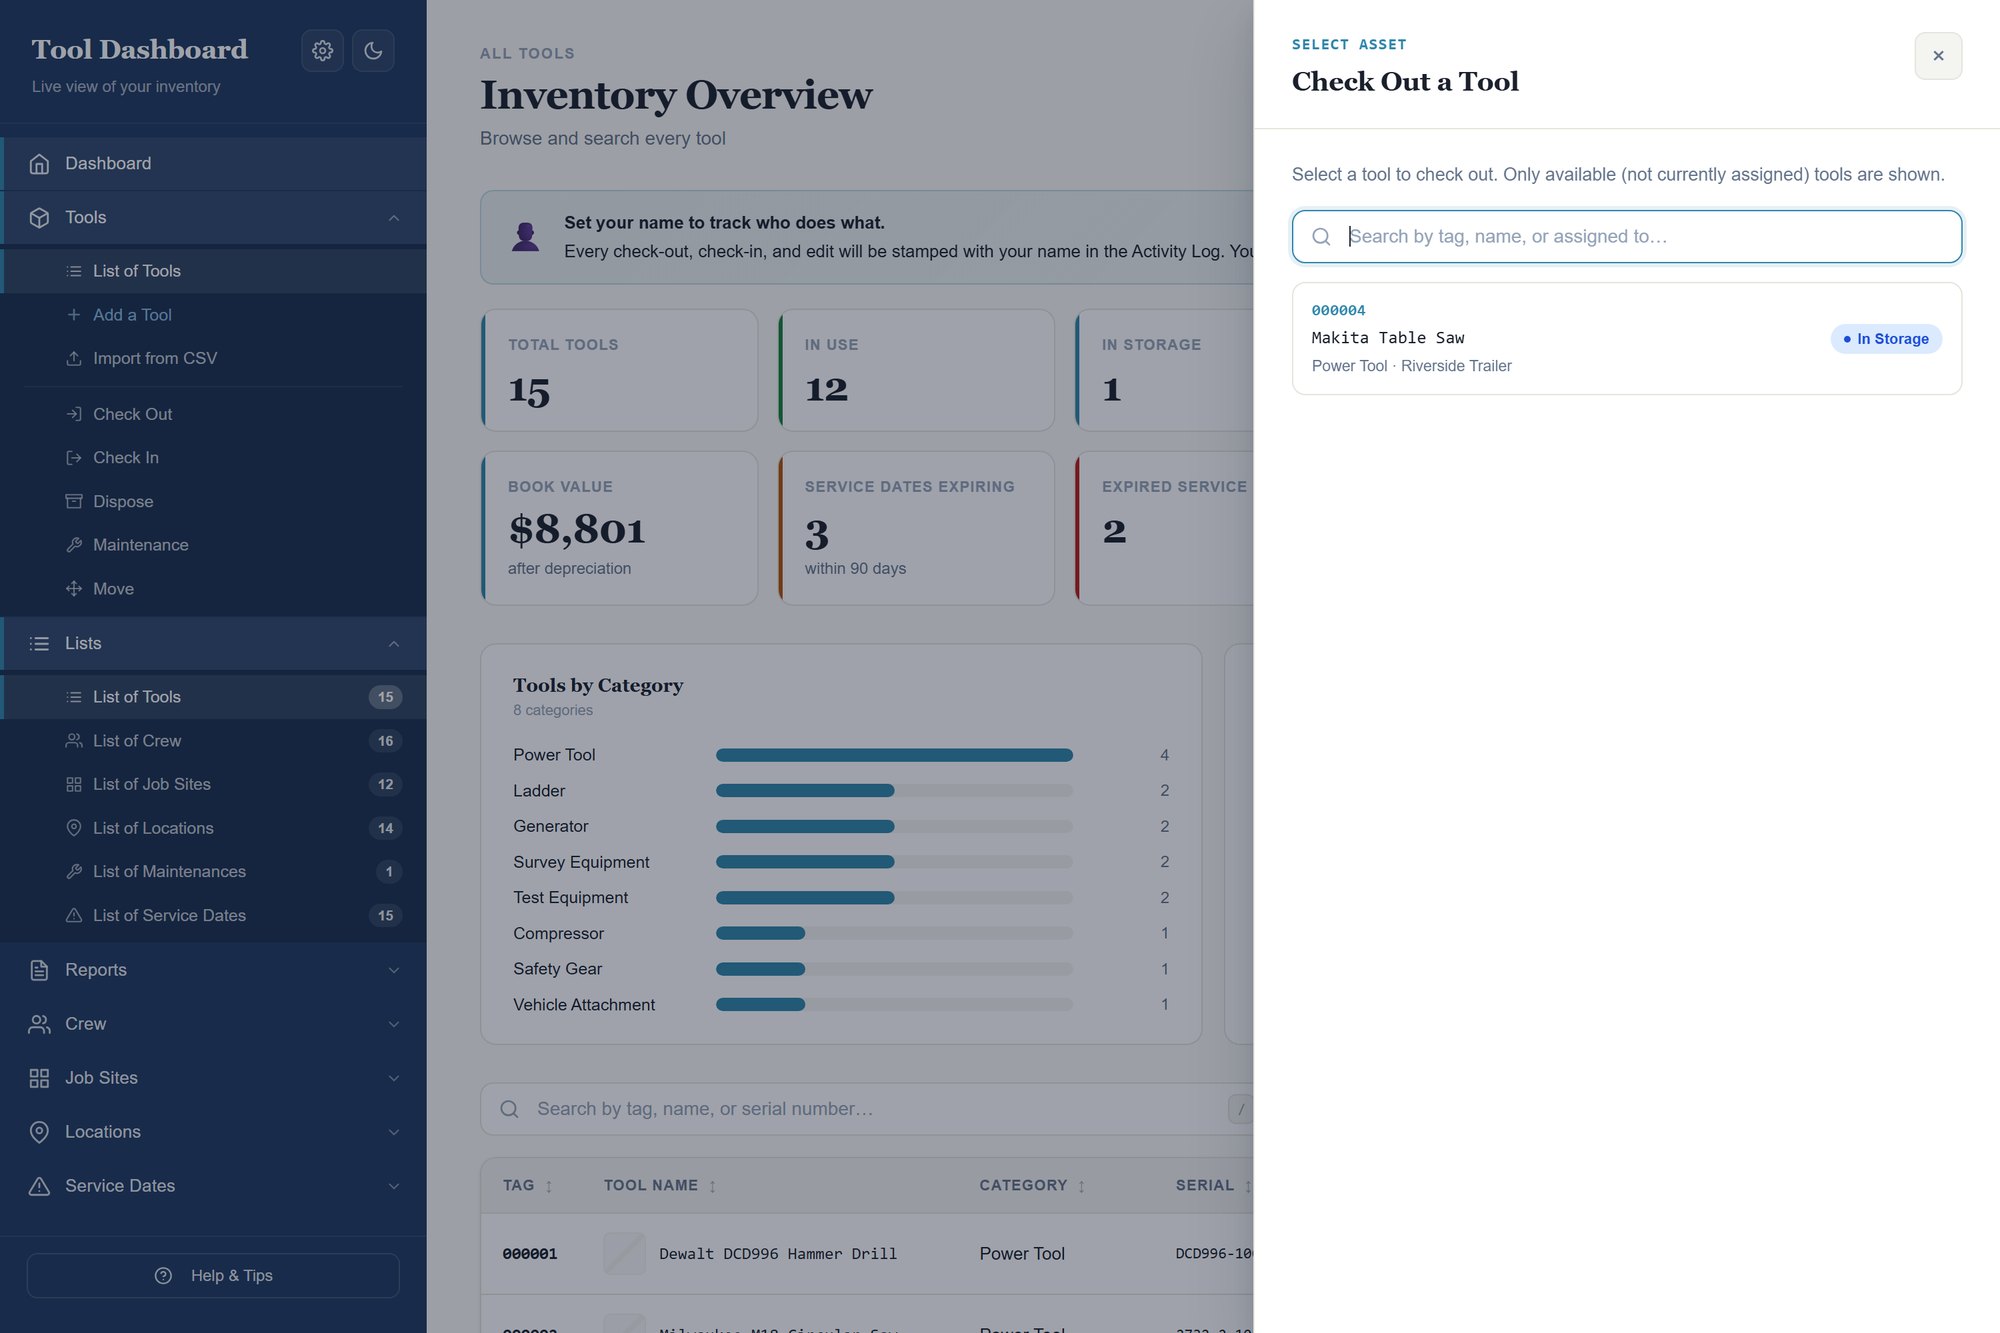The image size is (2000, 1333).
Task: Click the magnifier icon in the checkout search
Action: [1321, 237]
